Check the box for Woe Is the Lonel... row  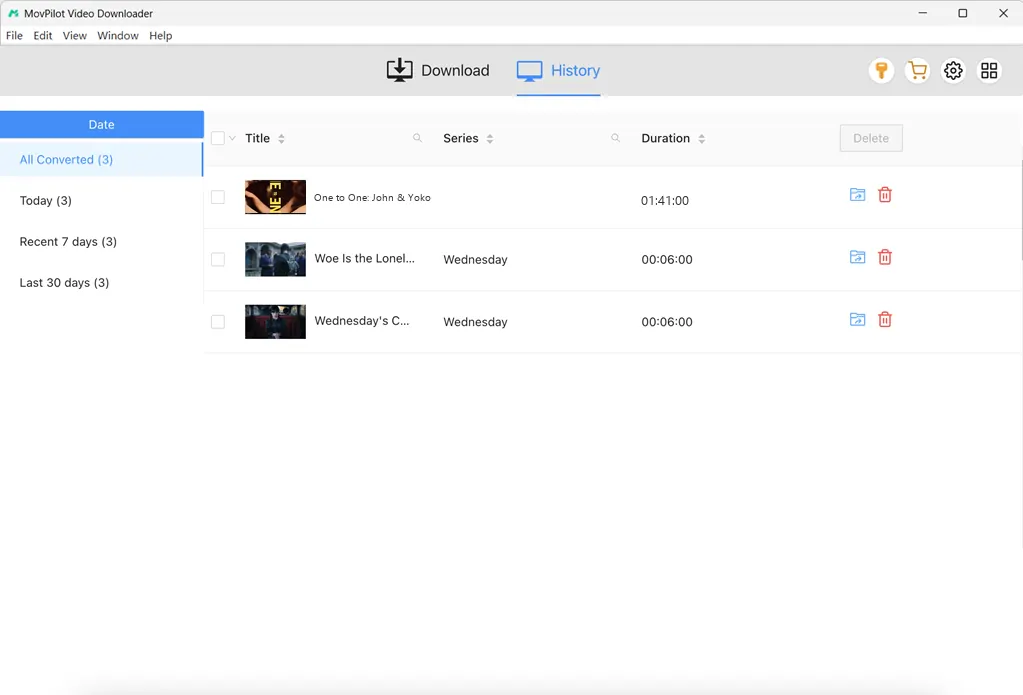218,259
